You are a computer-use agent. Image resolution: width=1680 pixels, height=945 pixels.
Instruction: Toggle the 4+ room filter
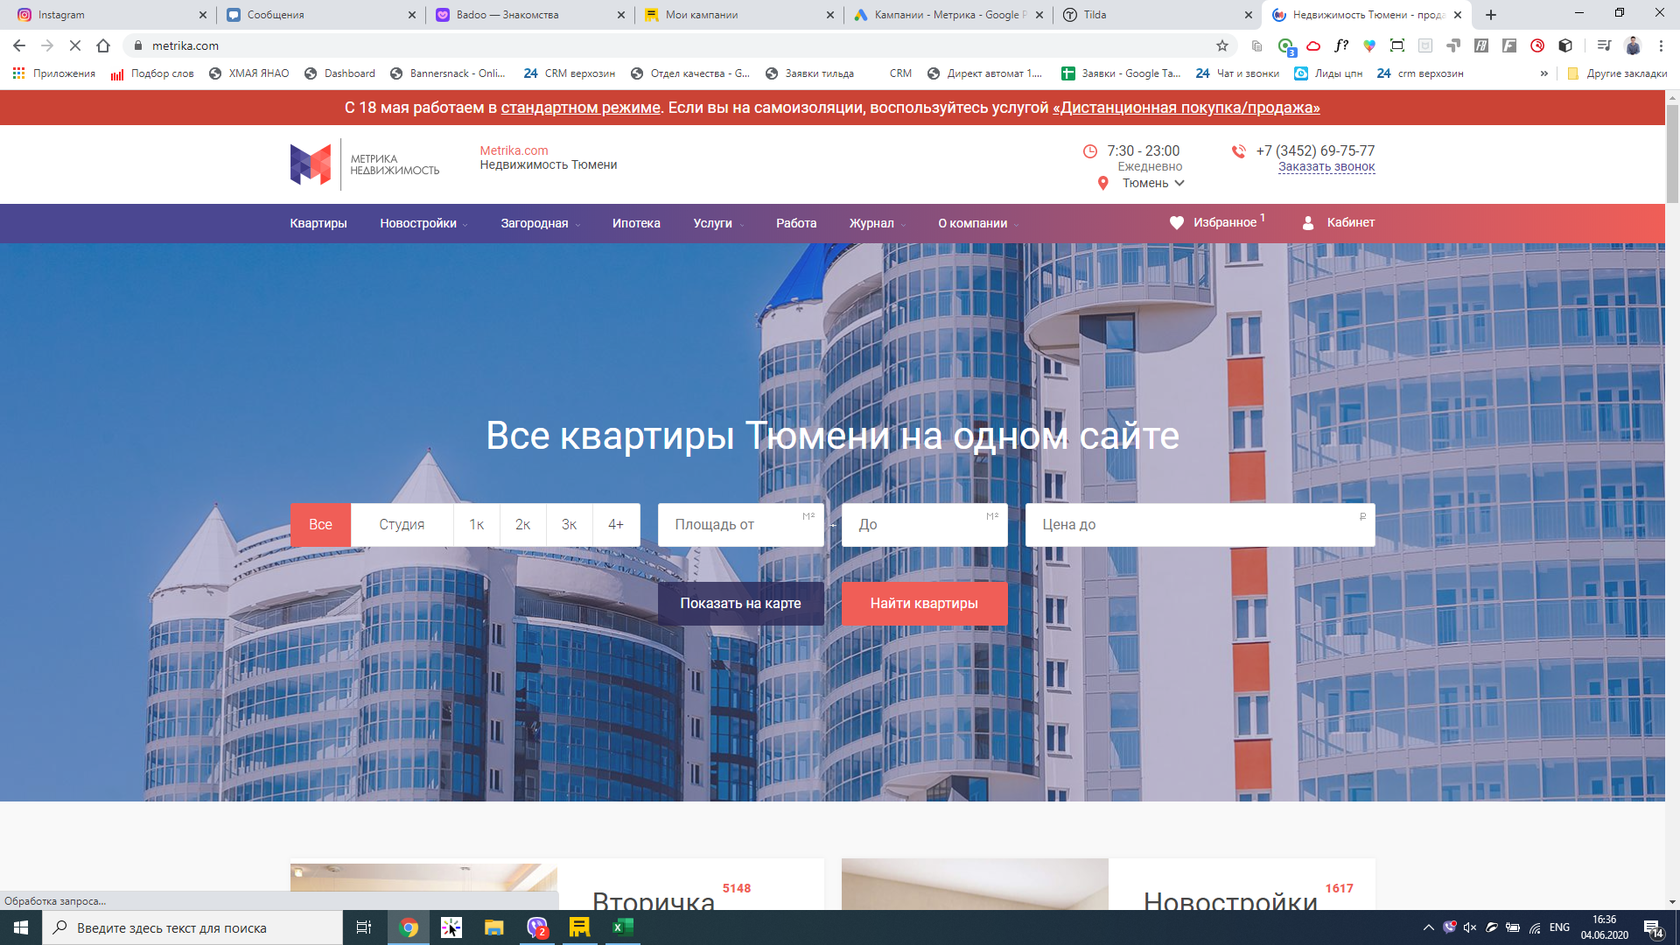(x=616, y=525)
